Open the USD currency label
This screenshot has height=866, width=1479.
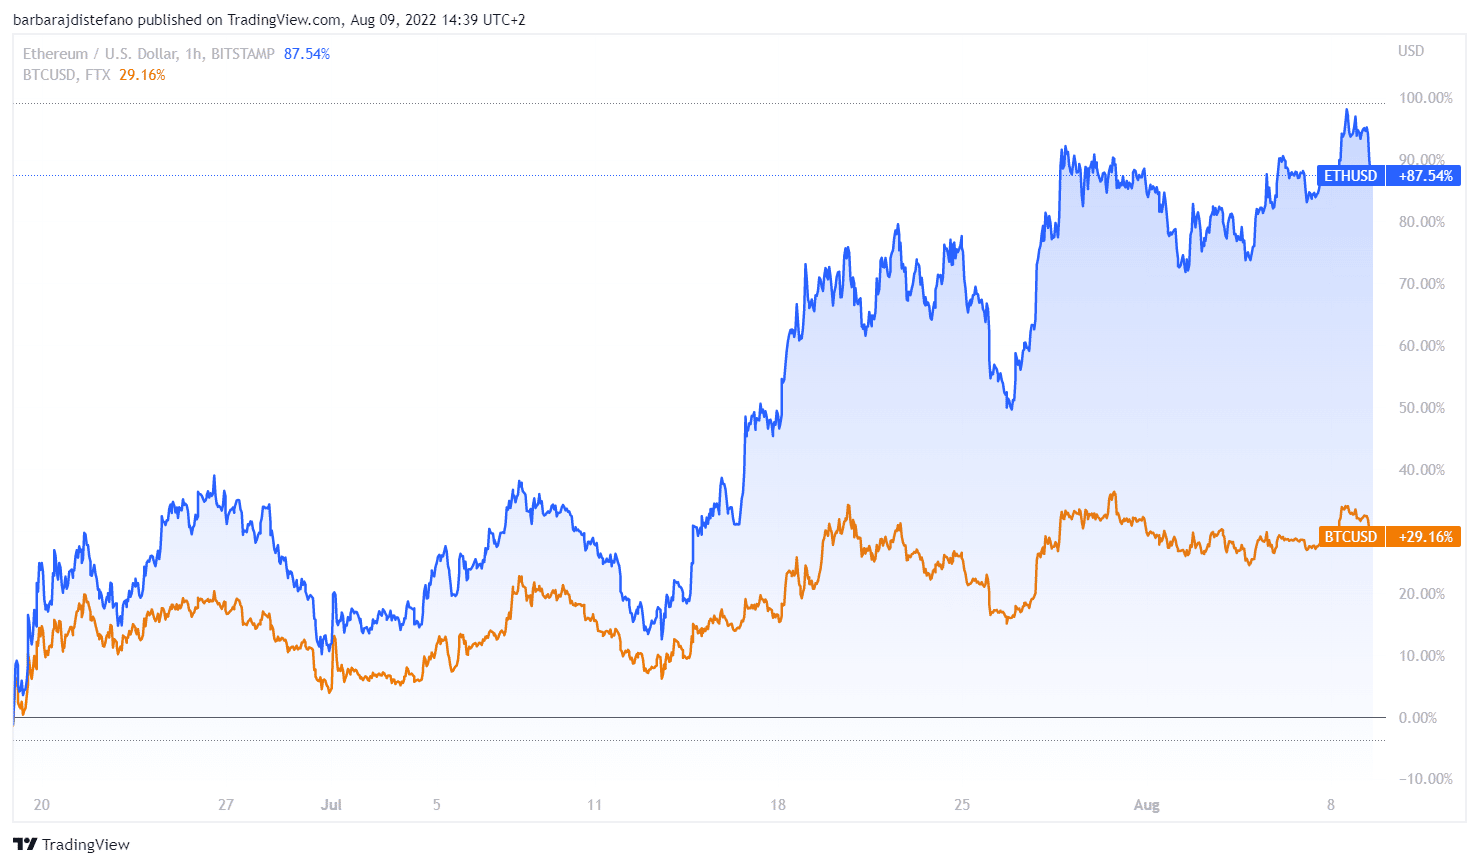tap(1411, 51)
